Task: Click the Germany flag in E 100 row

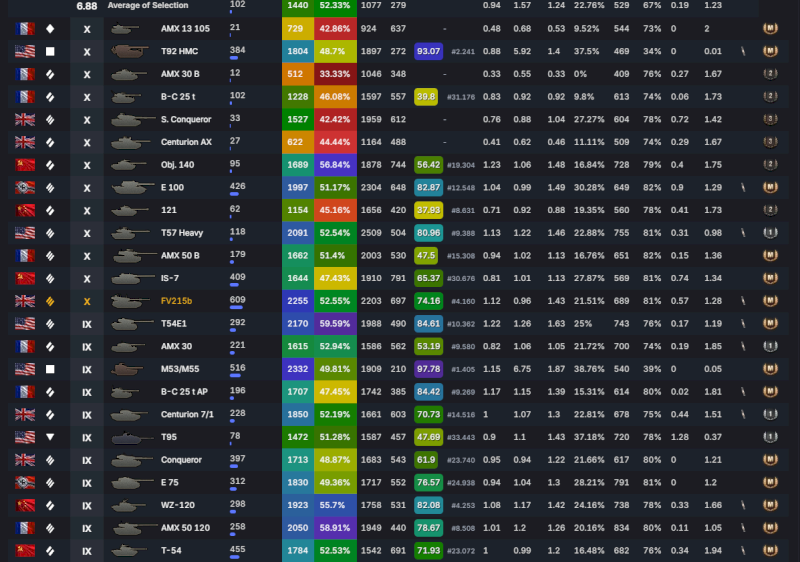Action: [x=25, y=188]
